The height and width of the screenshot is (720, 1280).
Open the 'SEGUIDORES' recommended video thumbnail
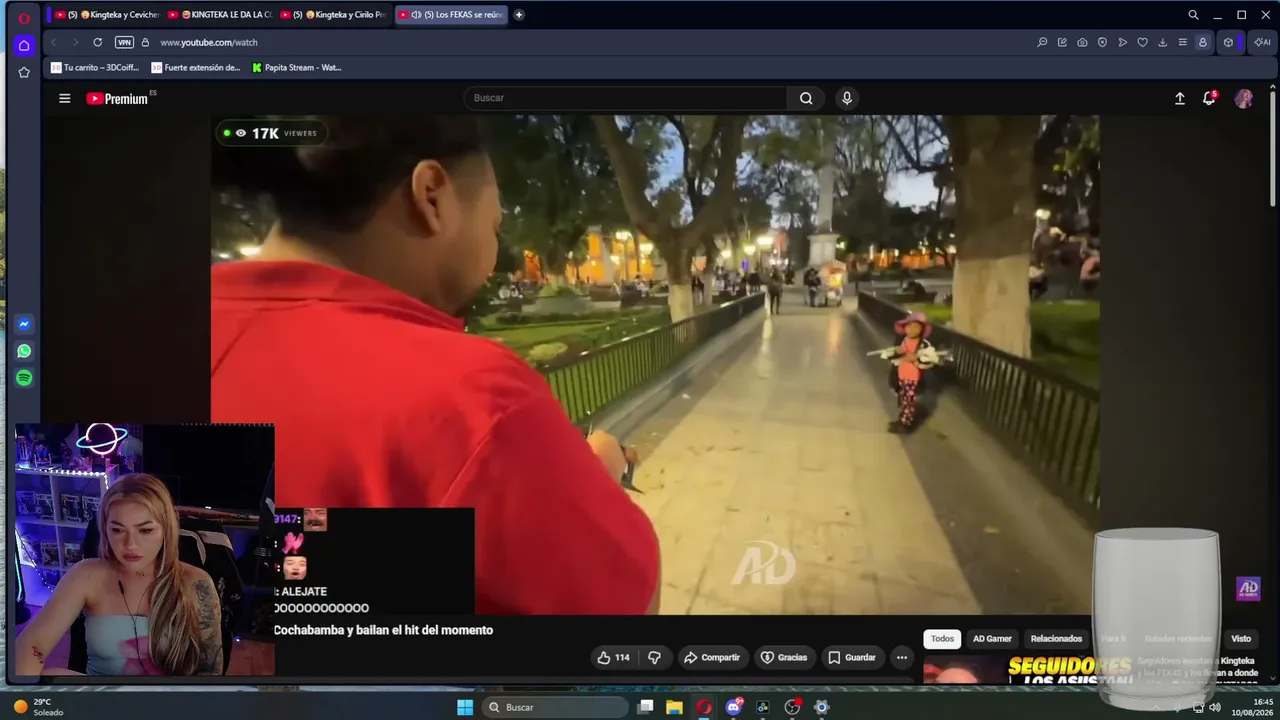(1028, 669)
